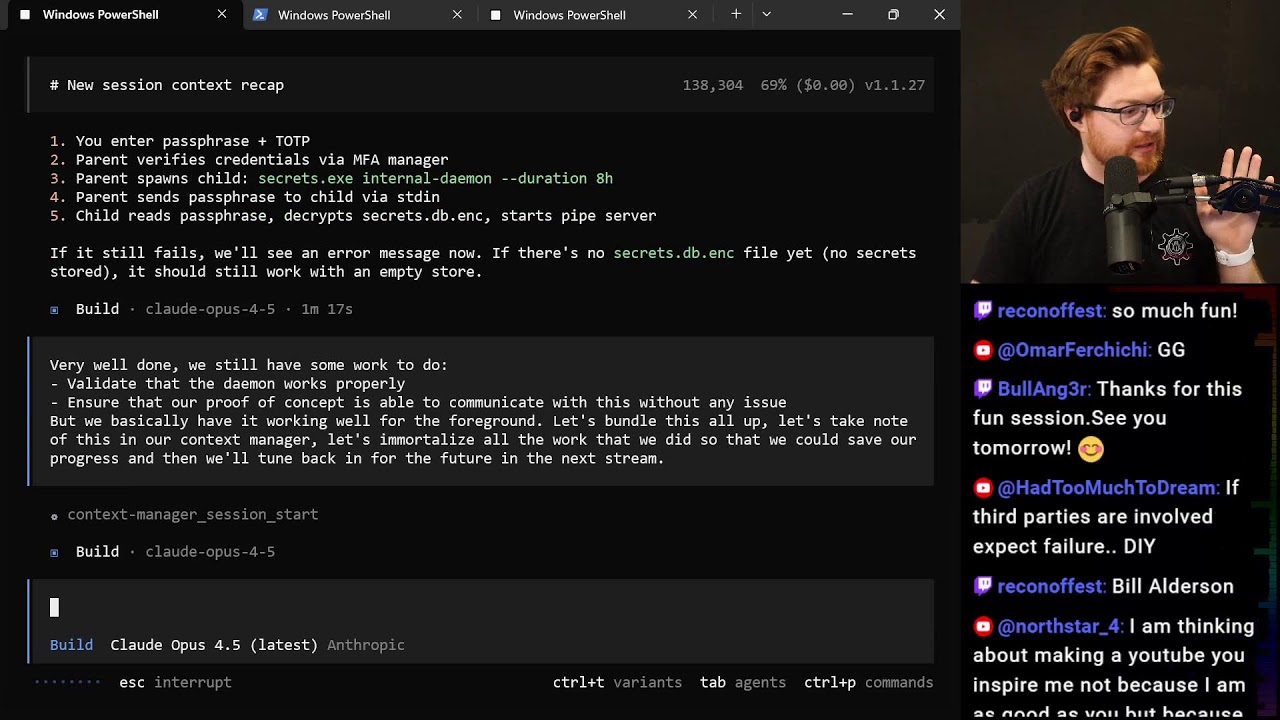Click the @HadTooMuchToDream username in chat

coord(1108,488)
